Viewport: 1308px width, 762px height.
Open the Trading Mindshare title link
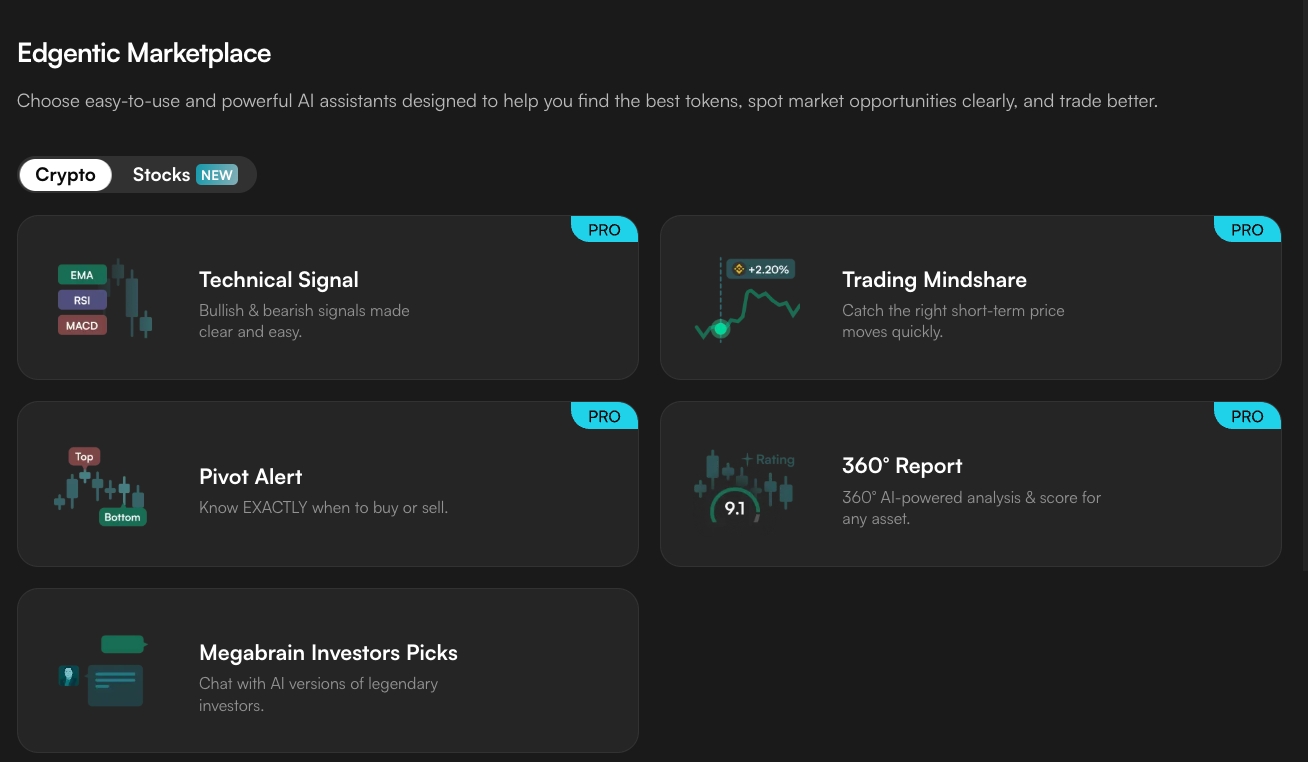(934, 280)
